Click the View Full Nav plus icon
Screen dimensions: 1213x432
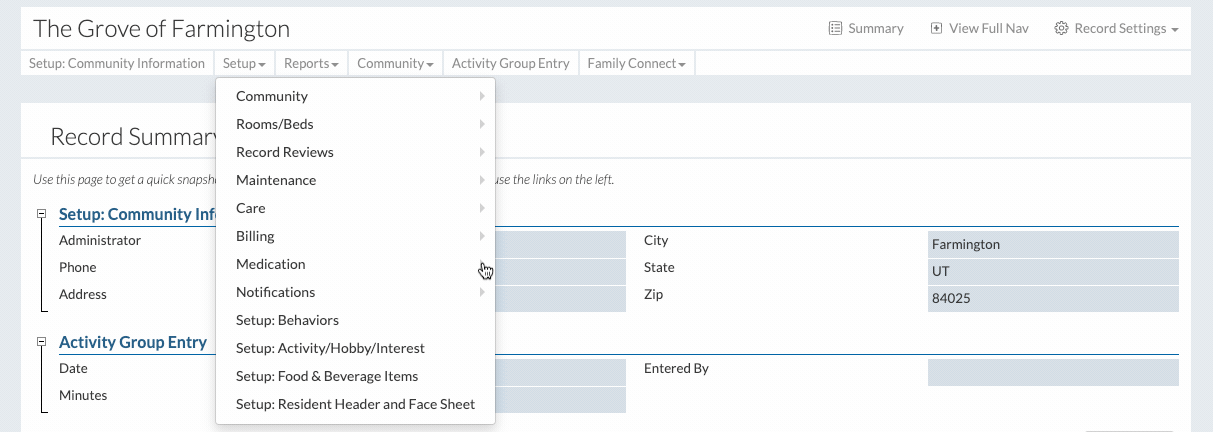(936, 29)
